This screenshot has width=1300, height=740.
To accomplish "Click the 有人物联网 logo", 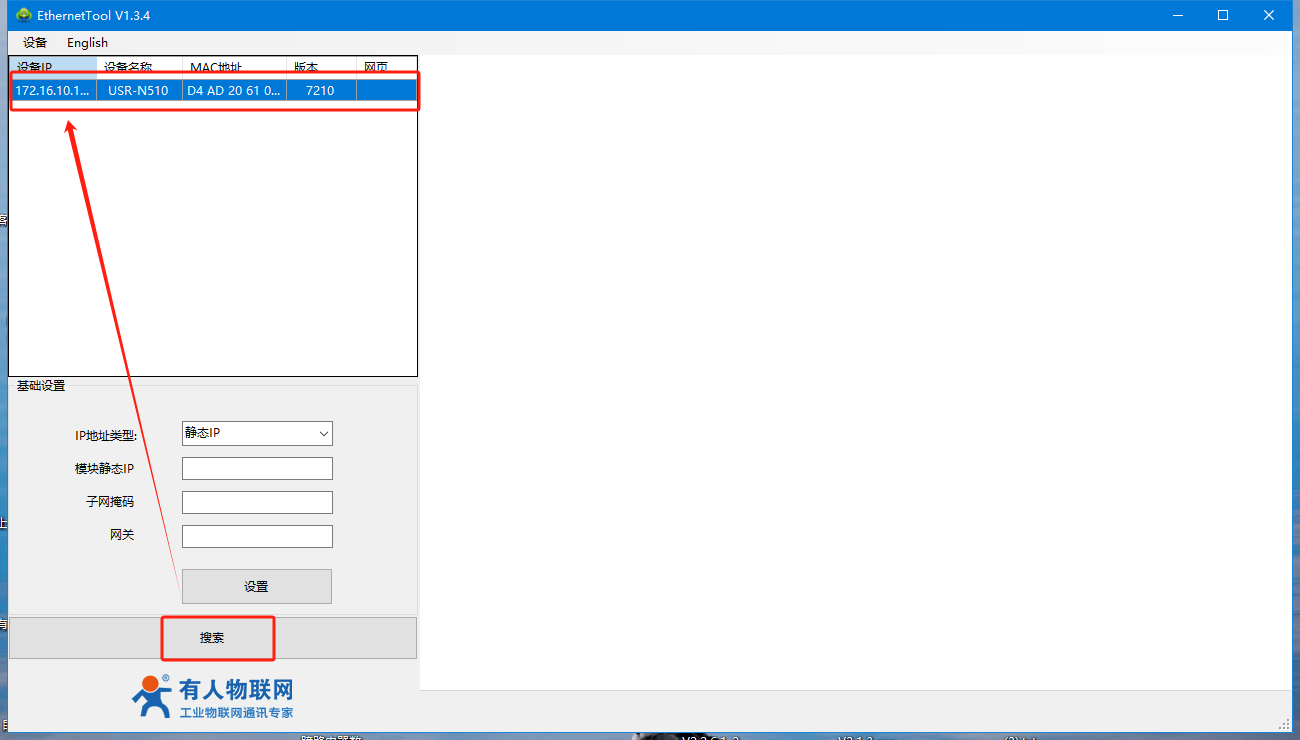I will [x=213, y=697].
